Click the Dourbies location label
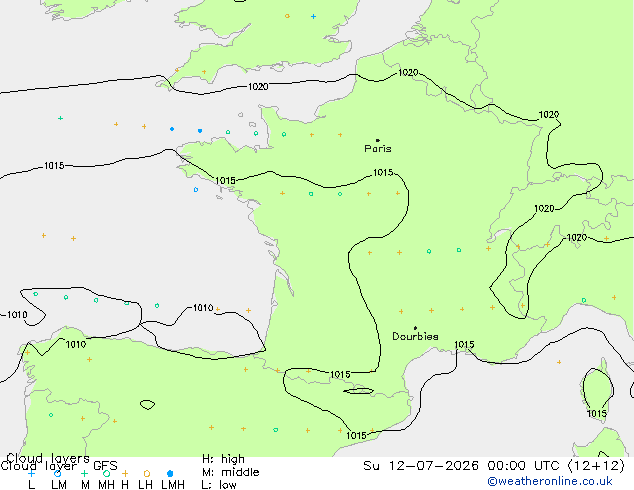Viewport: 634px width, 490px height. coord(415,336)
